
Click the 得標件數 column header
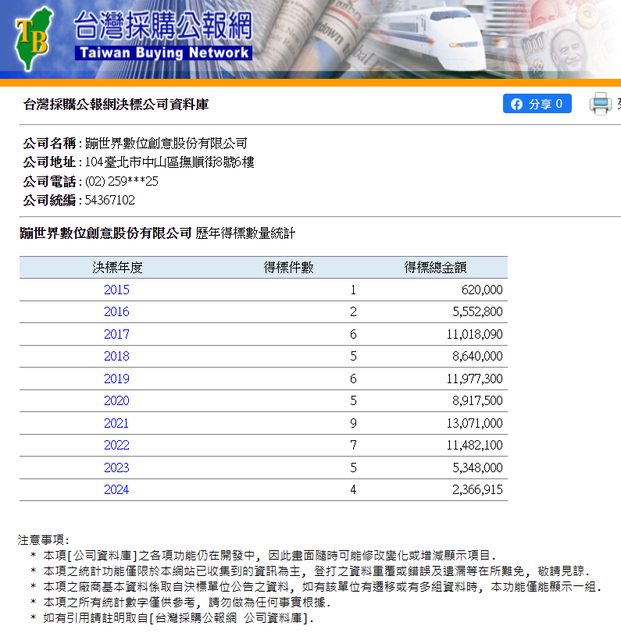[288, 267]
